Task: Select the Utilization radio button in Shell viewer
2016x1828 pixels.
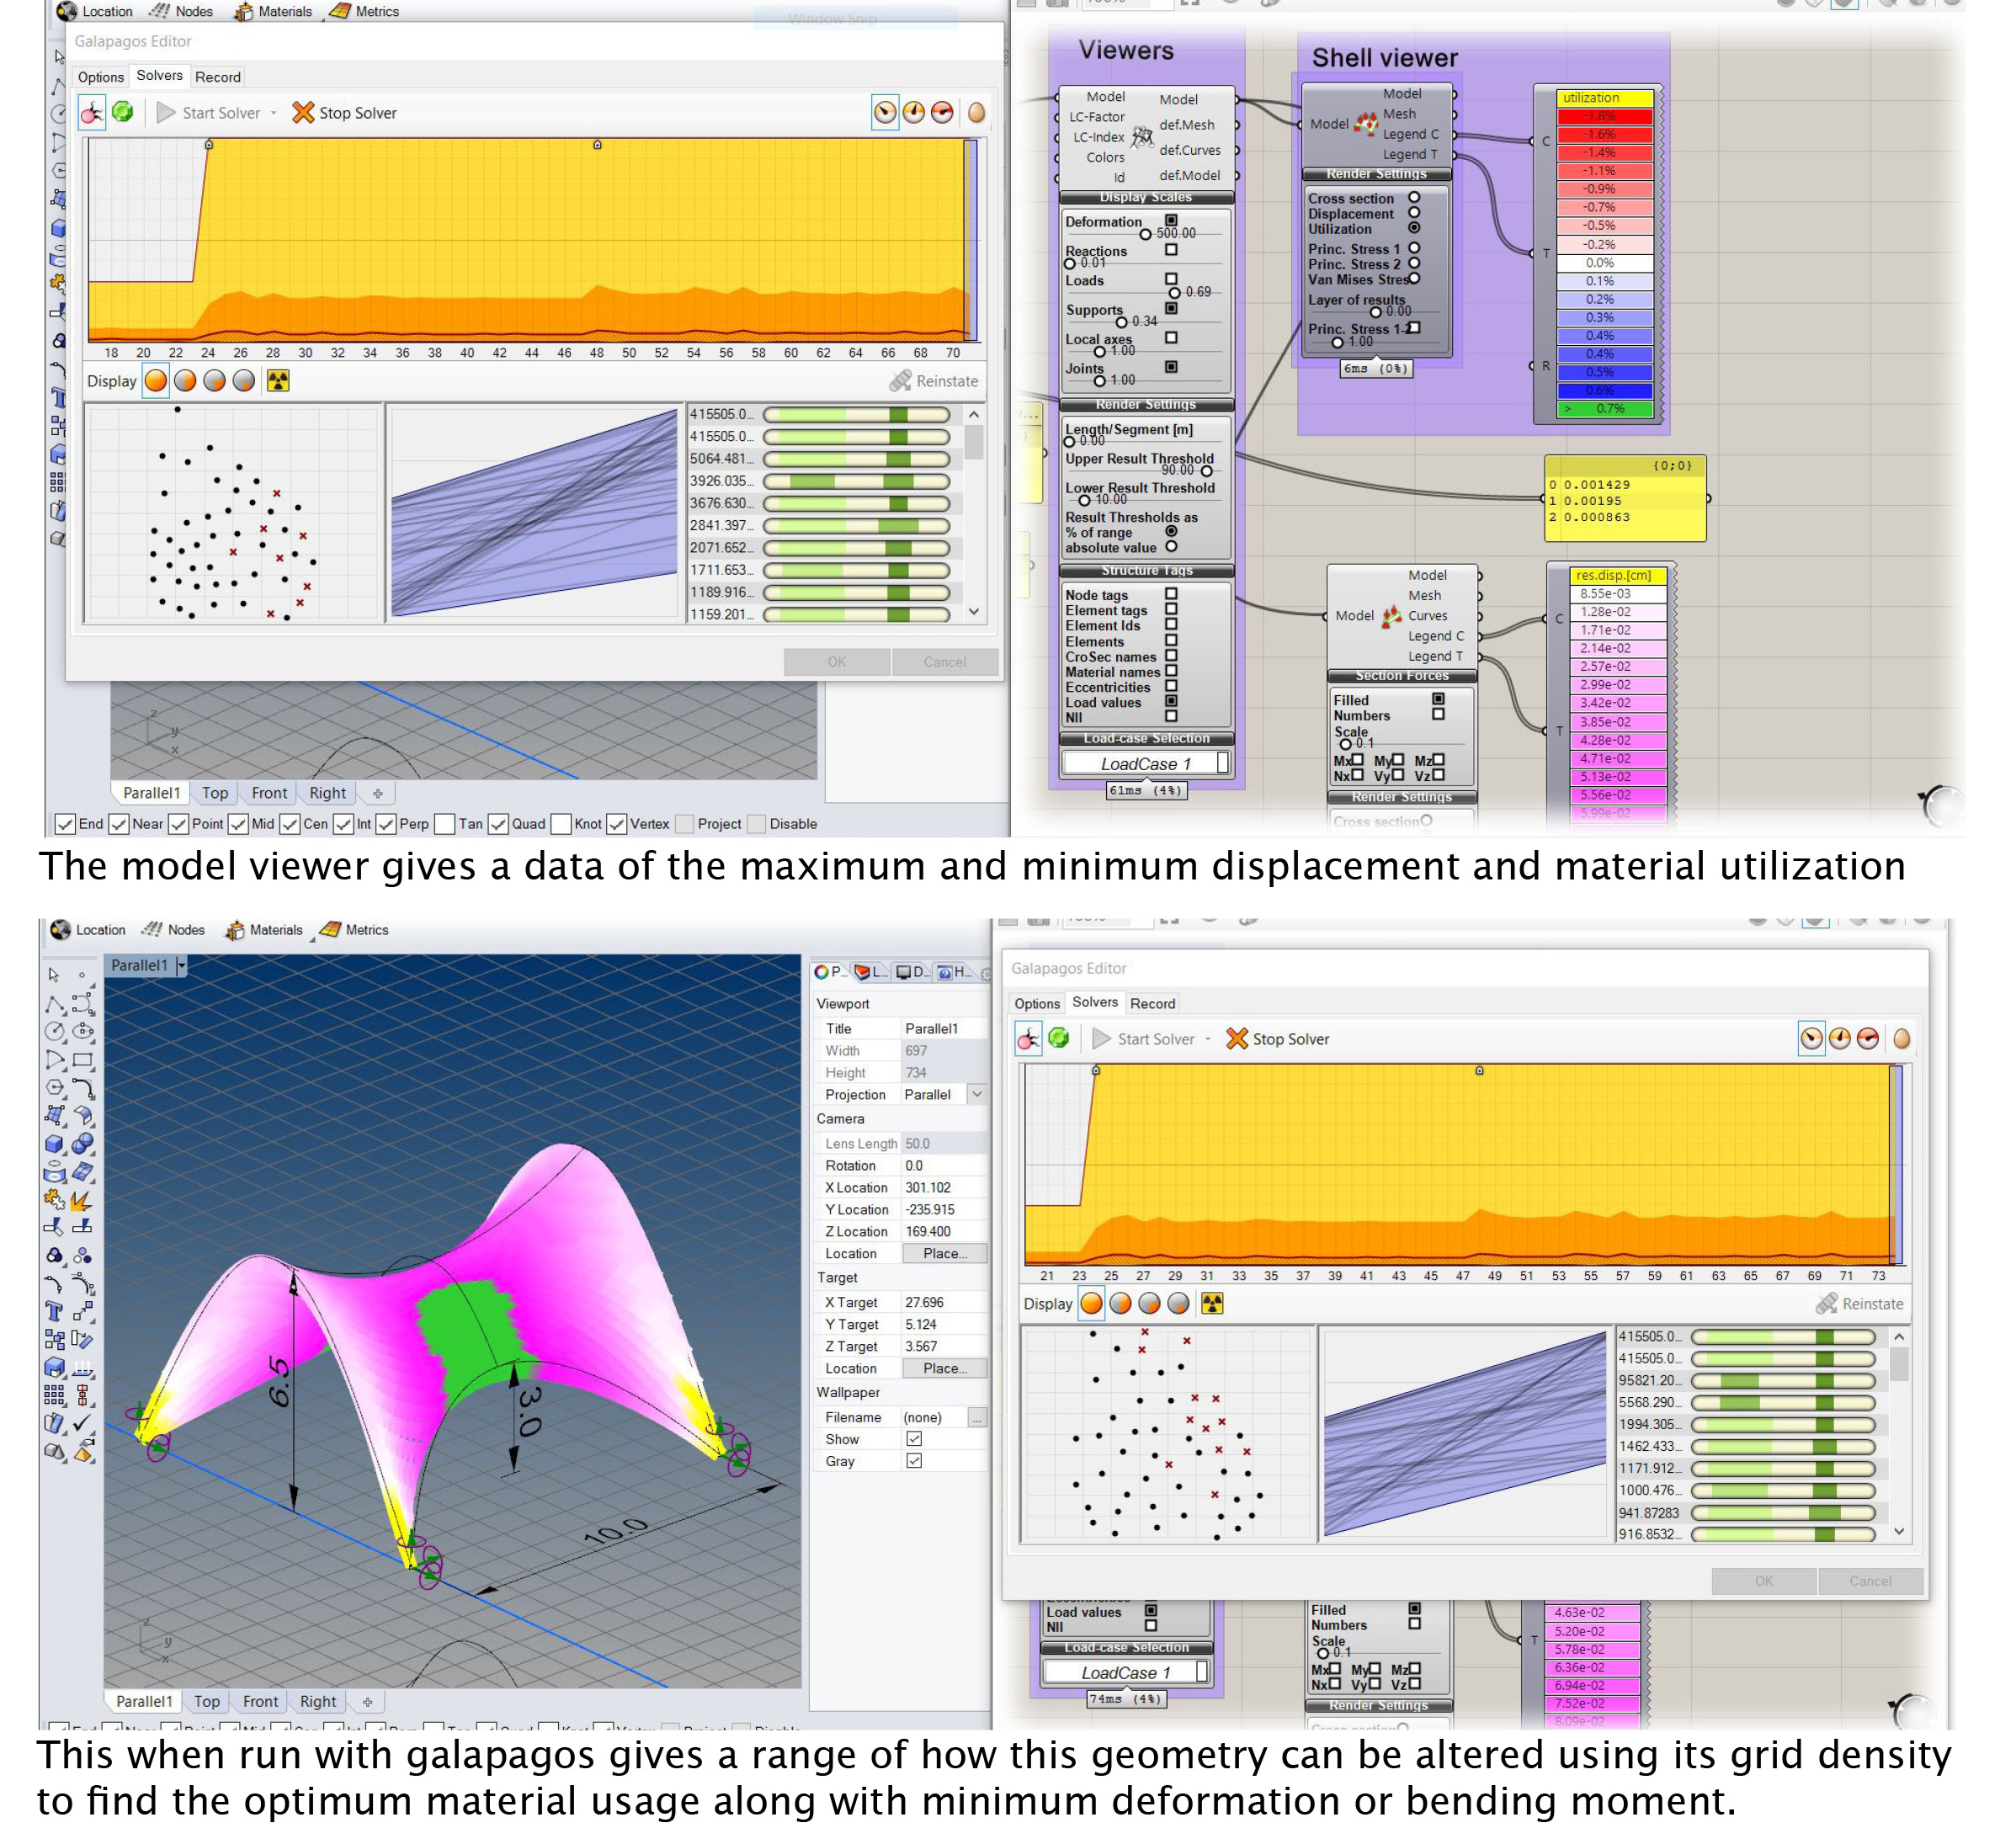Action: (x=1414, y=228)
